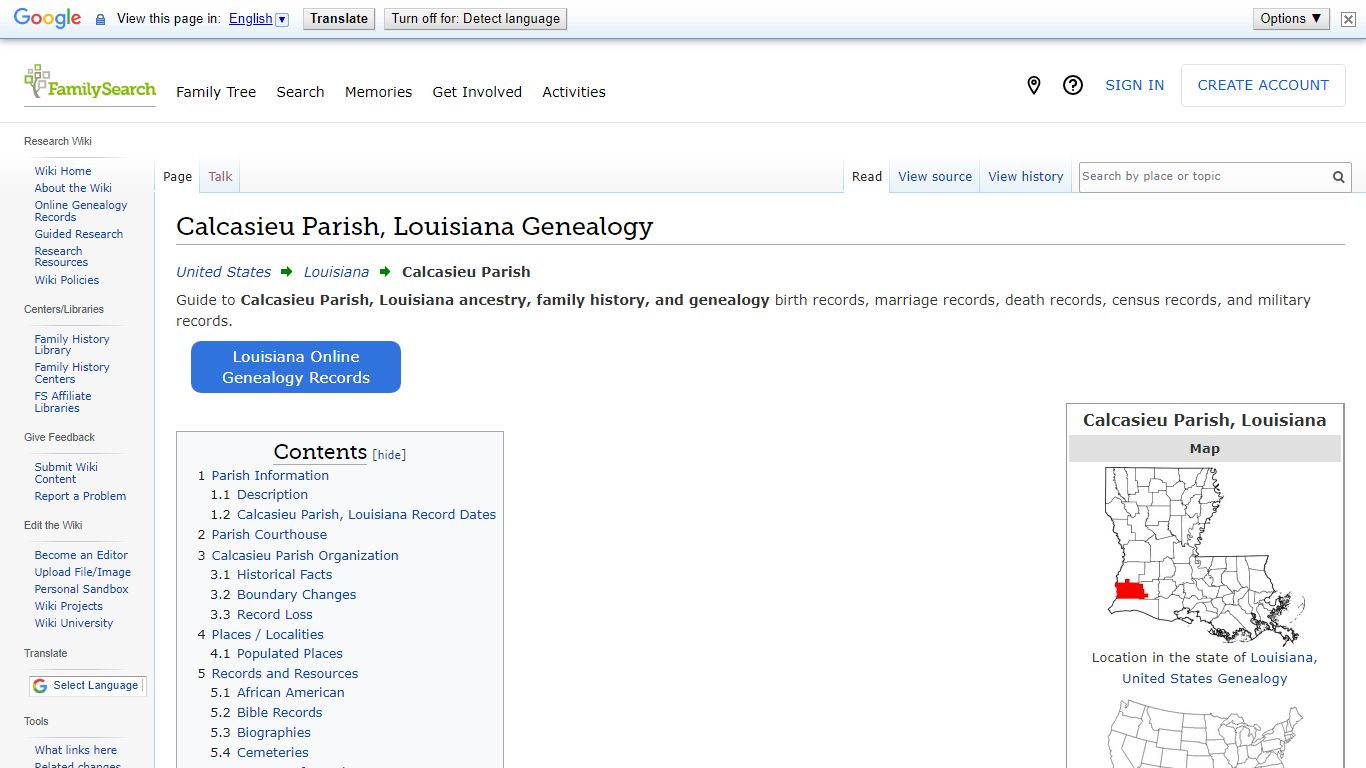Switch to the Talk tab
Viewport: 1366px width, 768px height.
tap(220, 177)
